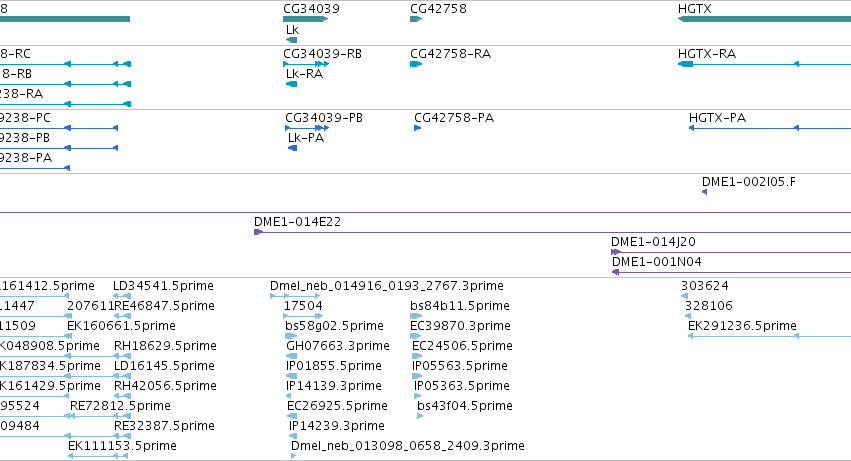Select the bs84b11.5prime EST label
851x461 pixels.
click(x=460, y=306)
